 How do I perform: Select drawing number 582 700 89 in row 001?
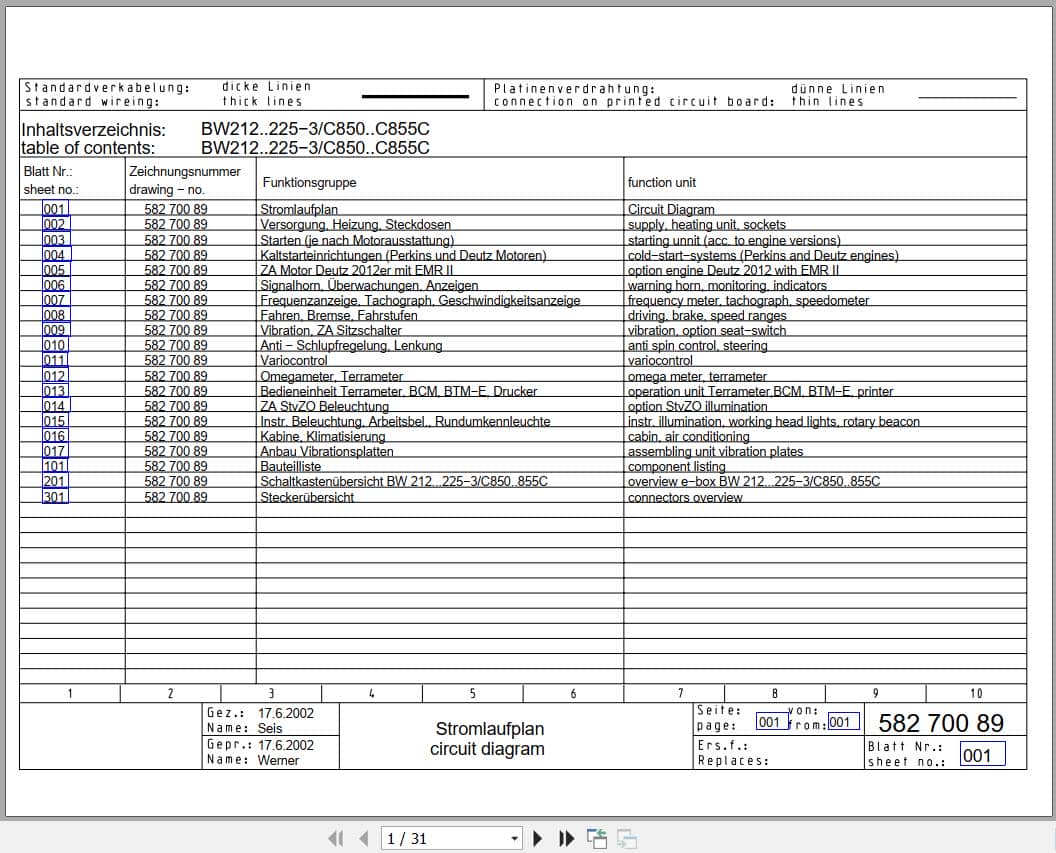click(176, 209)
